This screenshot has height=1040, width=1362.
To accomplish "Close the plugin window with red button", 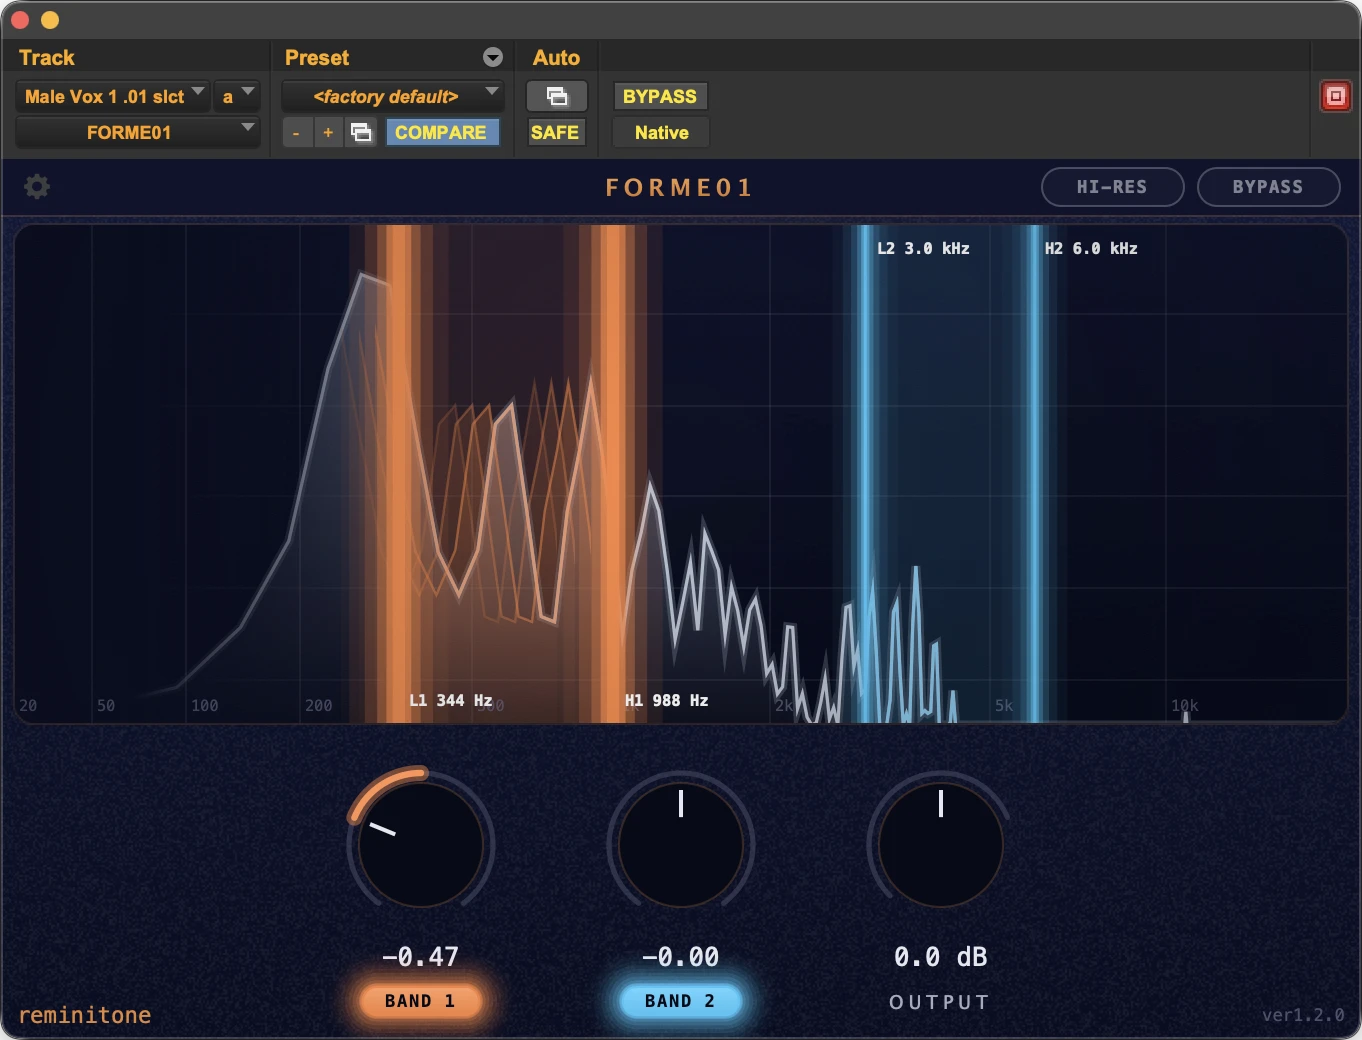I will point(20,19).
